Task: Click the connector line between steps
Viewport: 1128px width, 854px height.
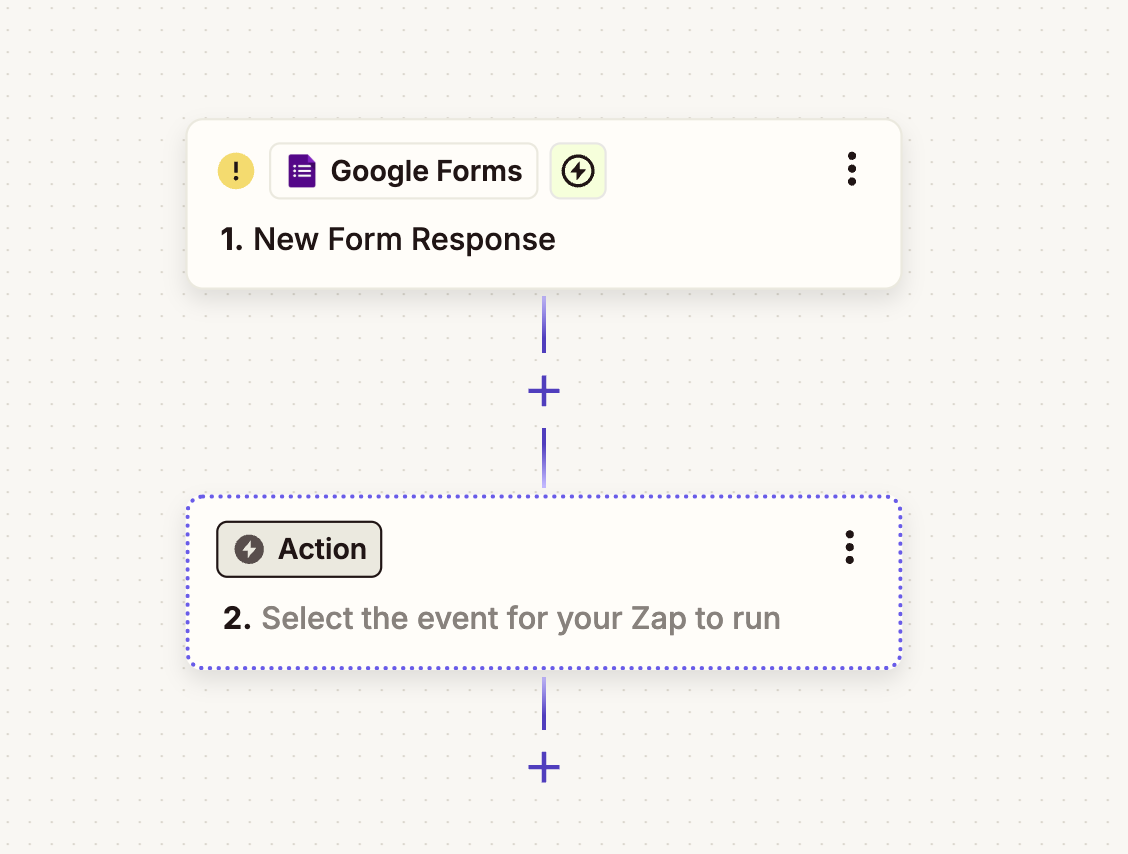Action: pos(544,330)
